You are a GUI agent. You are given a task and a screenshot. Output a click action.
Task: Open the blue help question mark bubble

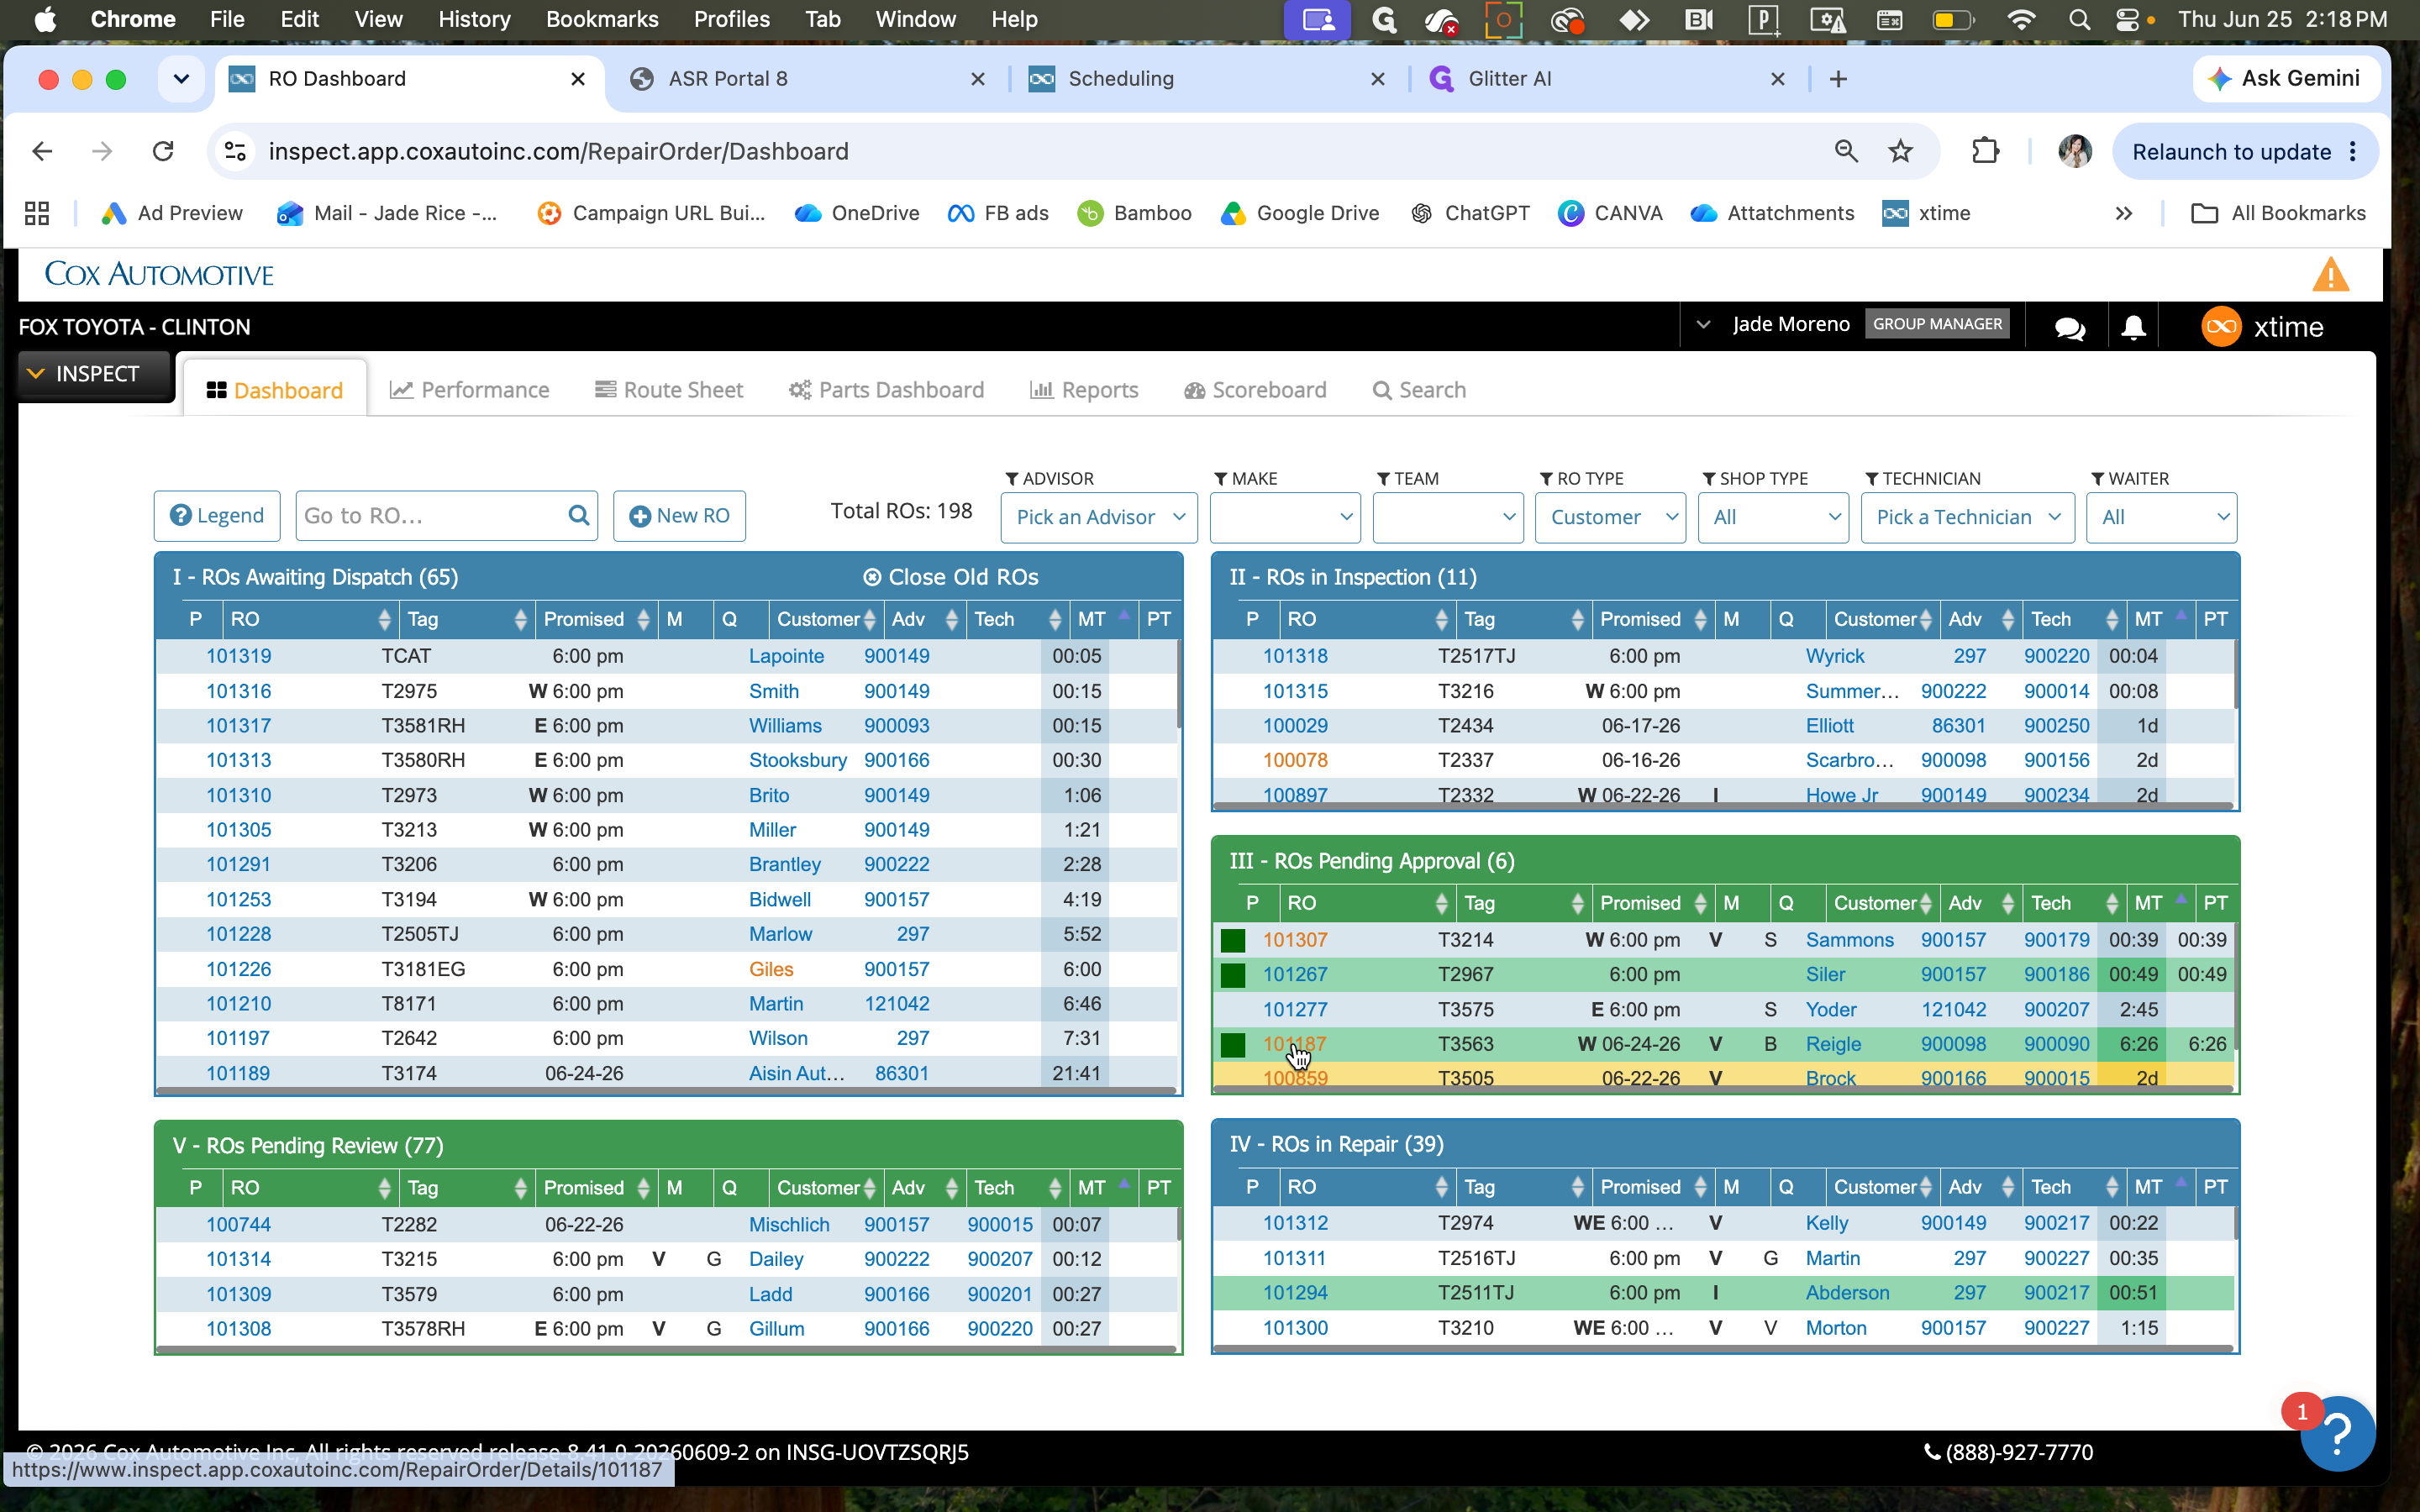click(2338, 1434)
